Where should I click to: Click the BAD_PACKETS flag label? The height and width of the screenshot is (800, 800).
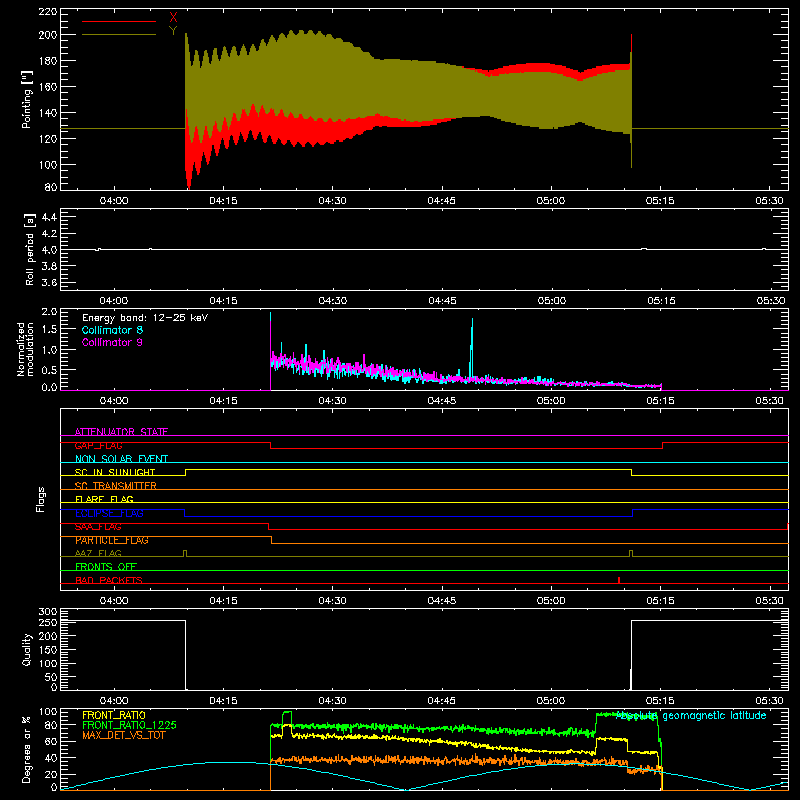[x=109, y=580]
